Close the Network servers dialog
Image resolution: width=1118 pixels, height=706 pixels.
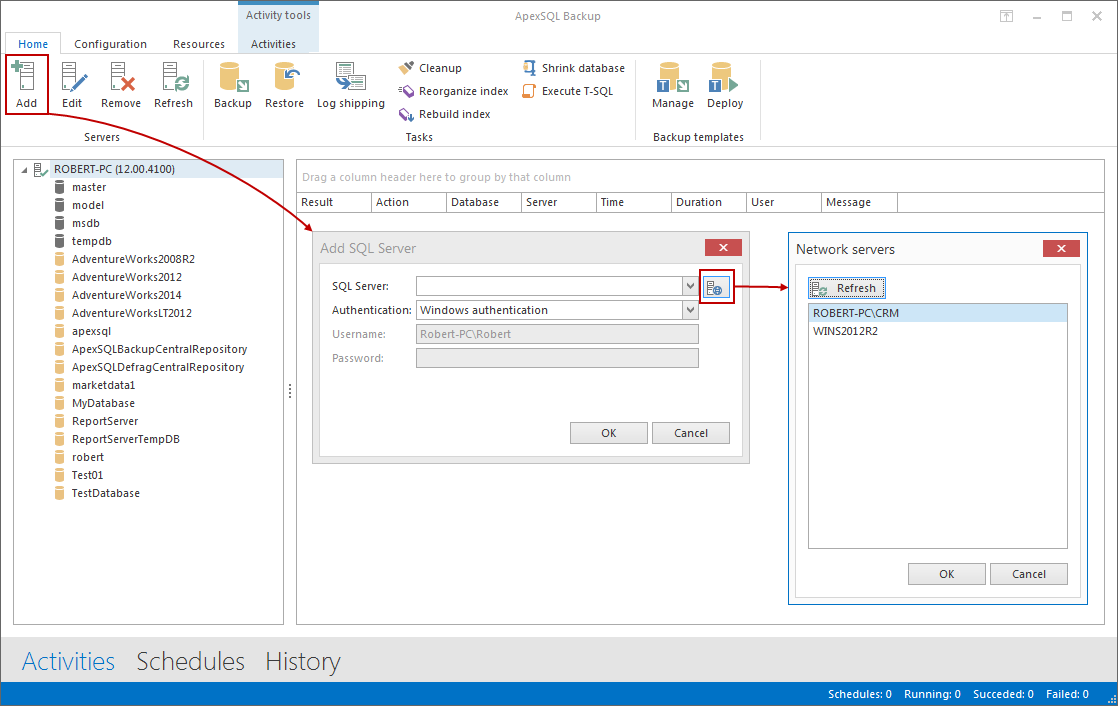click(1061, 248)
